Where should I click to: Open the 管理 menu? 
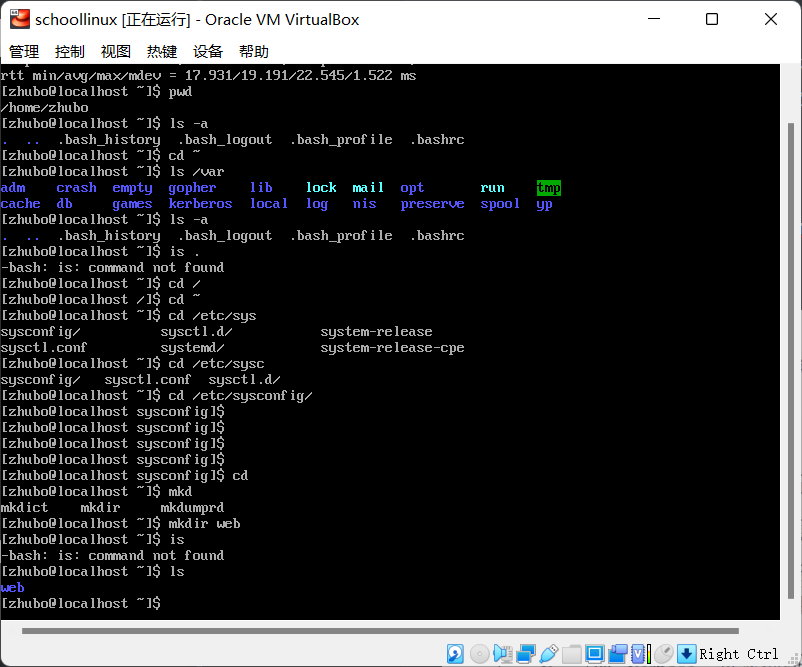click(x=24, y=52)
